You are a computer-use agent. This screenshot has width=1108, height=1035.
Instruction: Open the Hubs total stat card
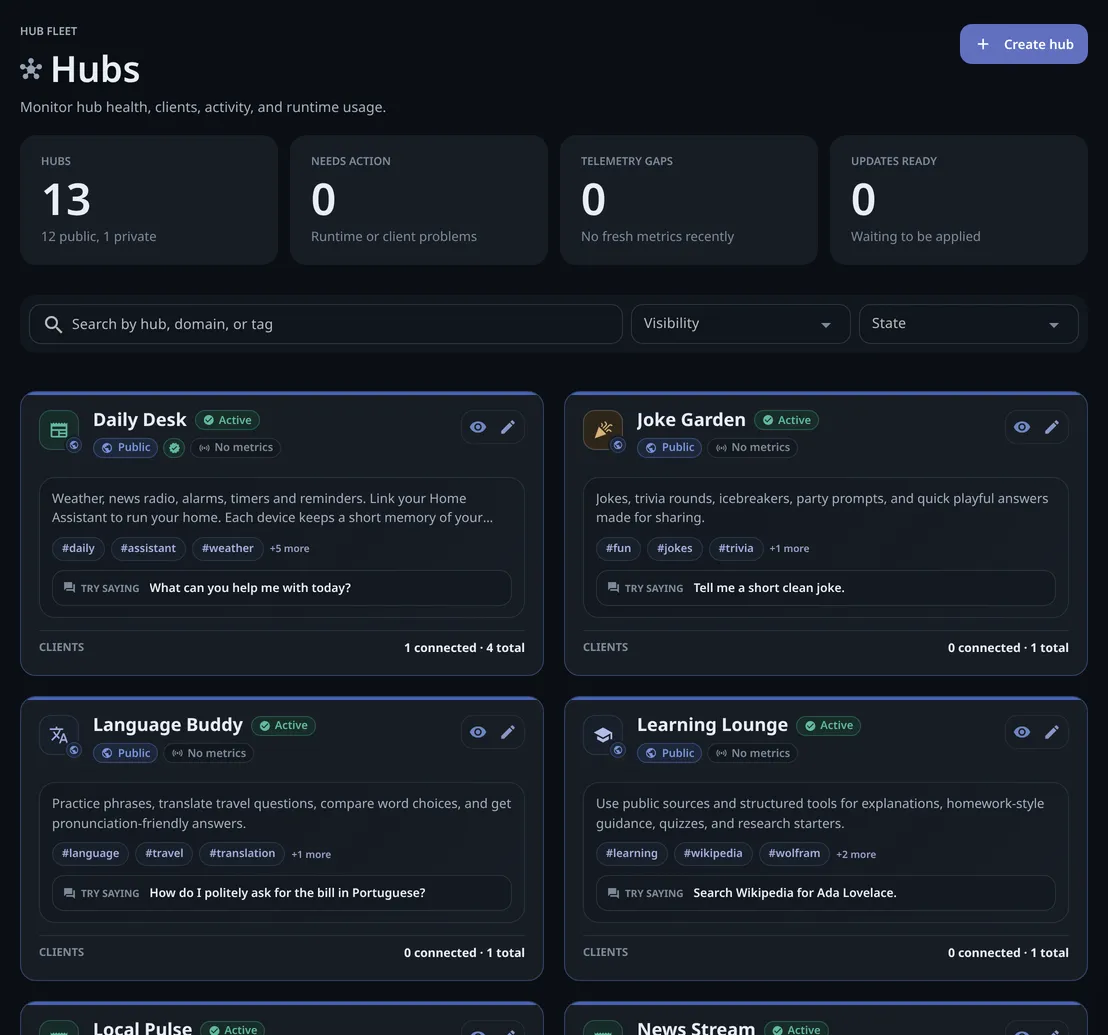(148, 200)
